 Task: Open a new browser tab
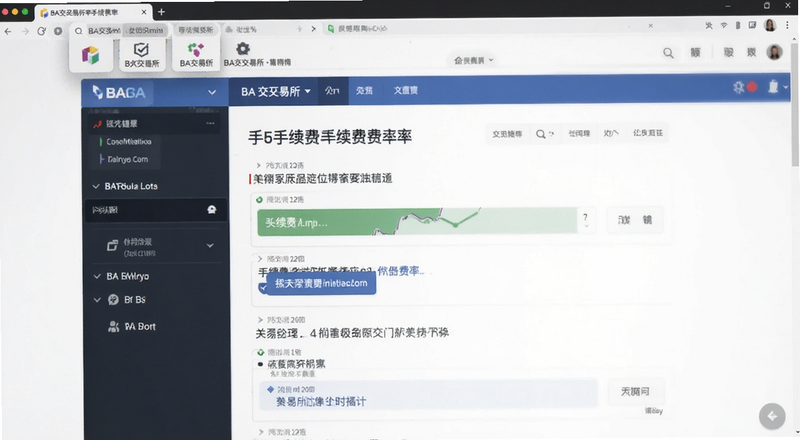pos(161,12)
